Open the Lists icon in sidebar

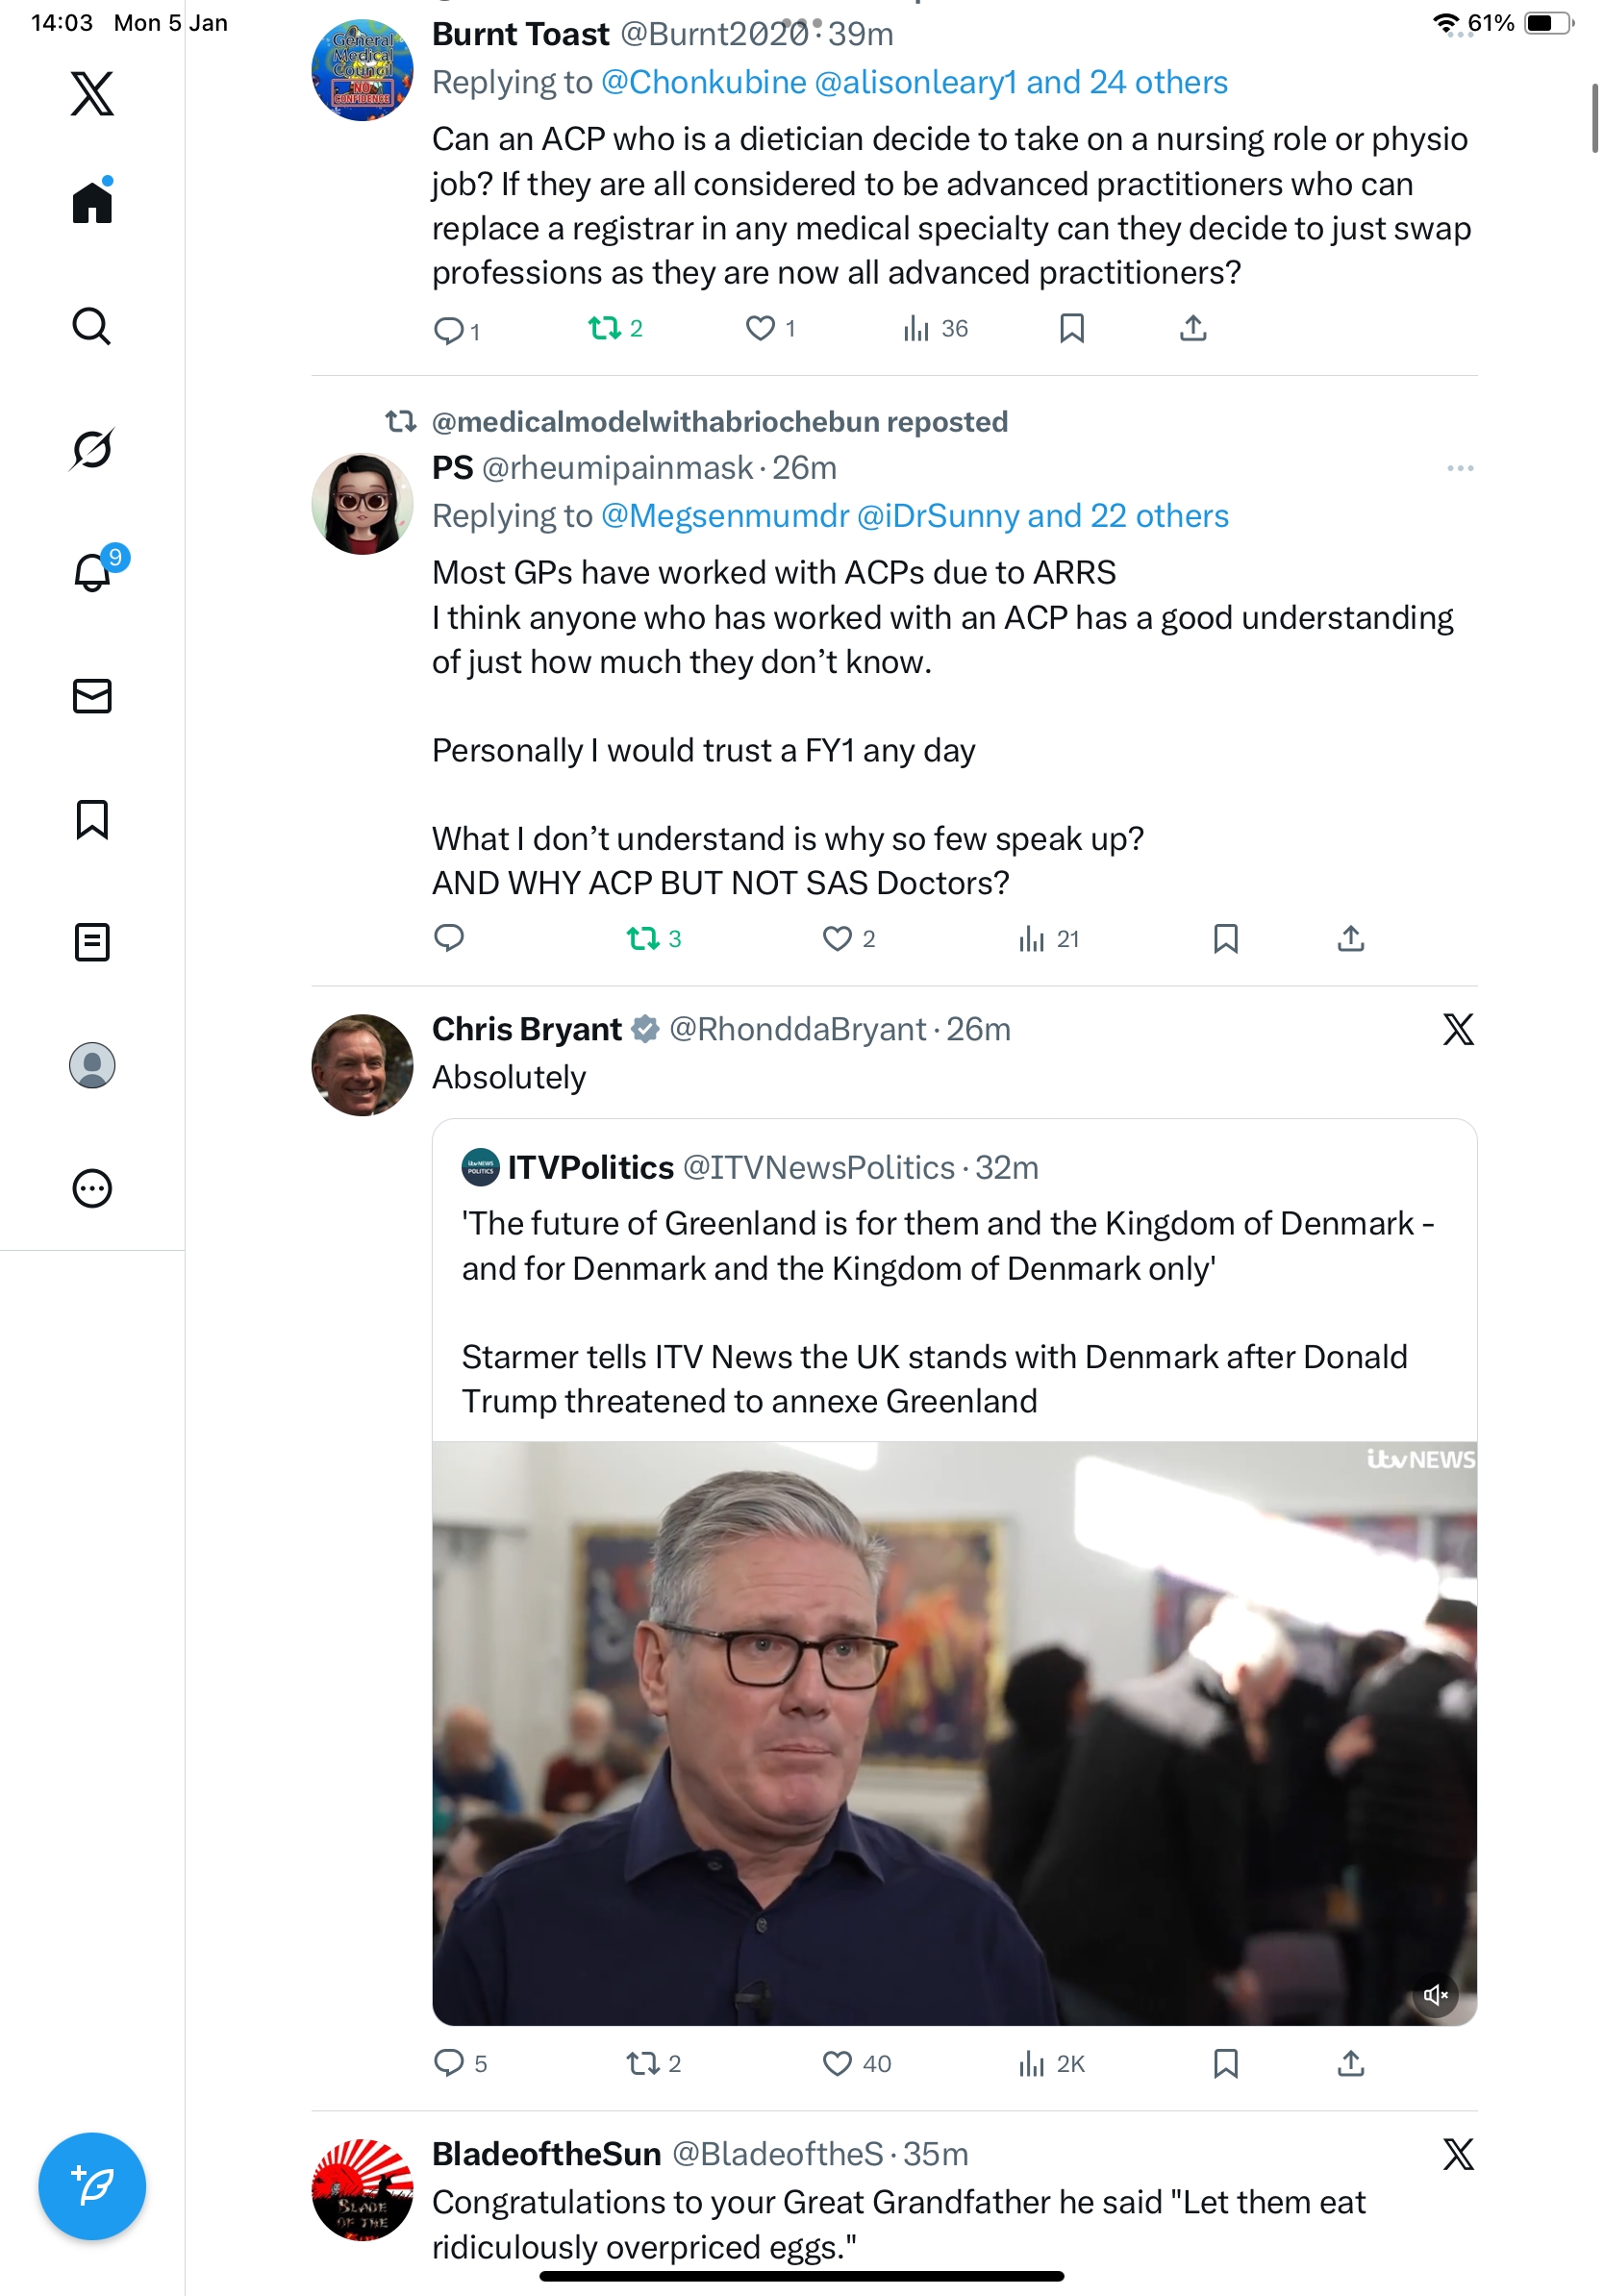point(91,942)
